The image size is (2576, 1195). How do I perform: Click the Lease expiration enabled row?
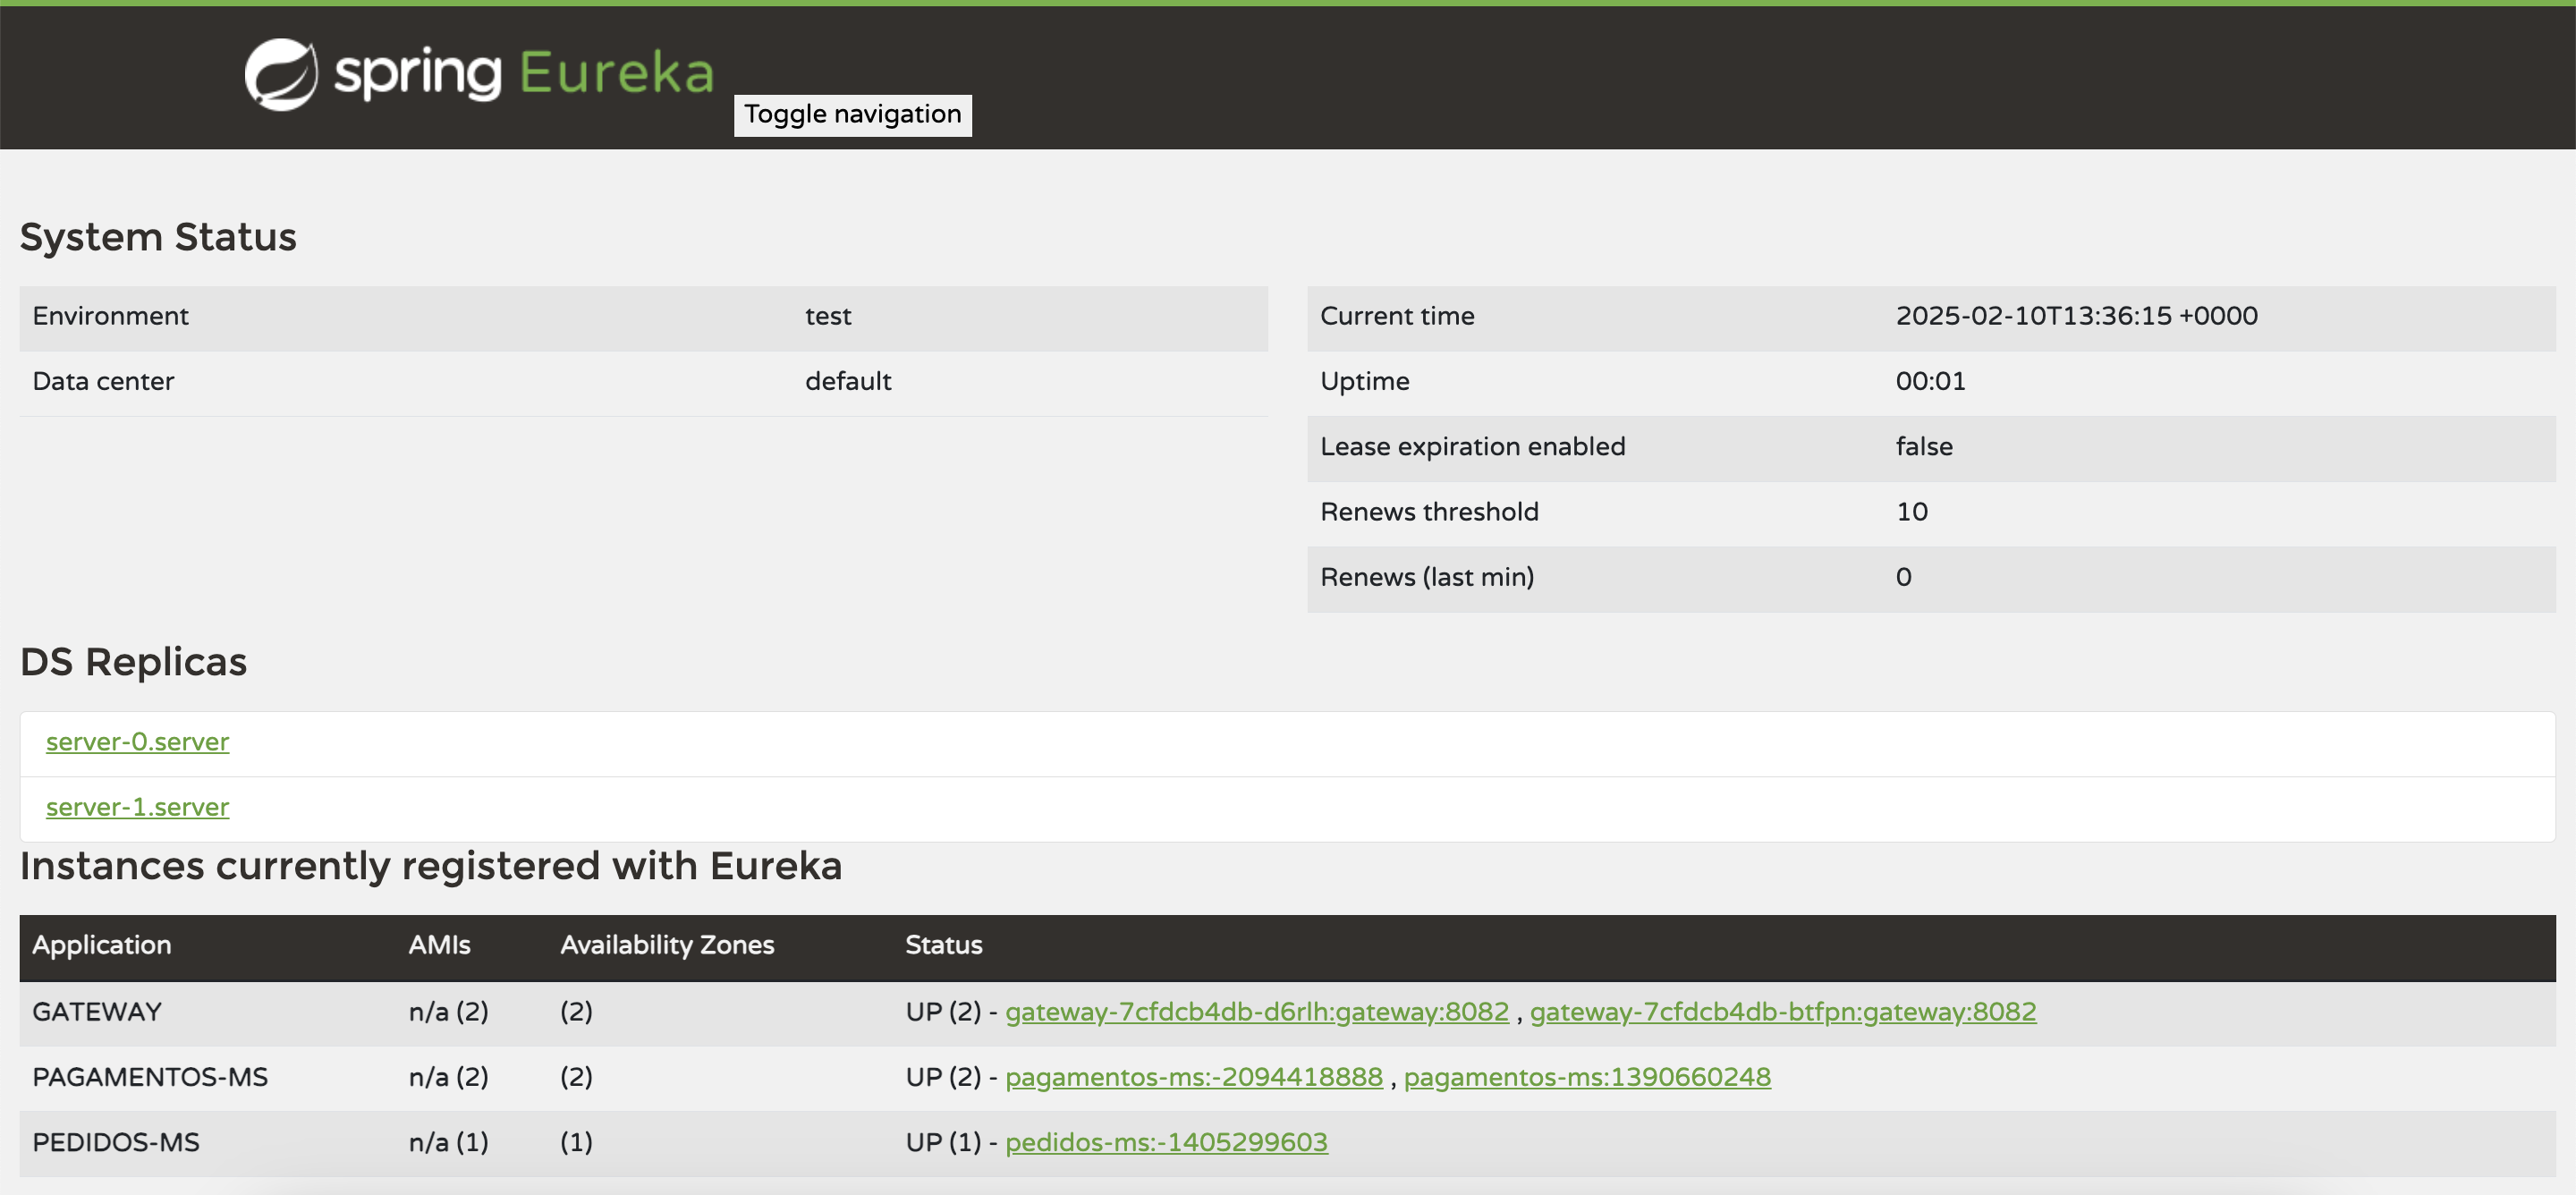[1472, 447]
